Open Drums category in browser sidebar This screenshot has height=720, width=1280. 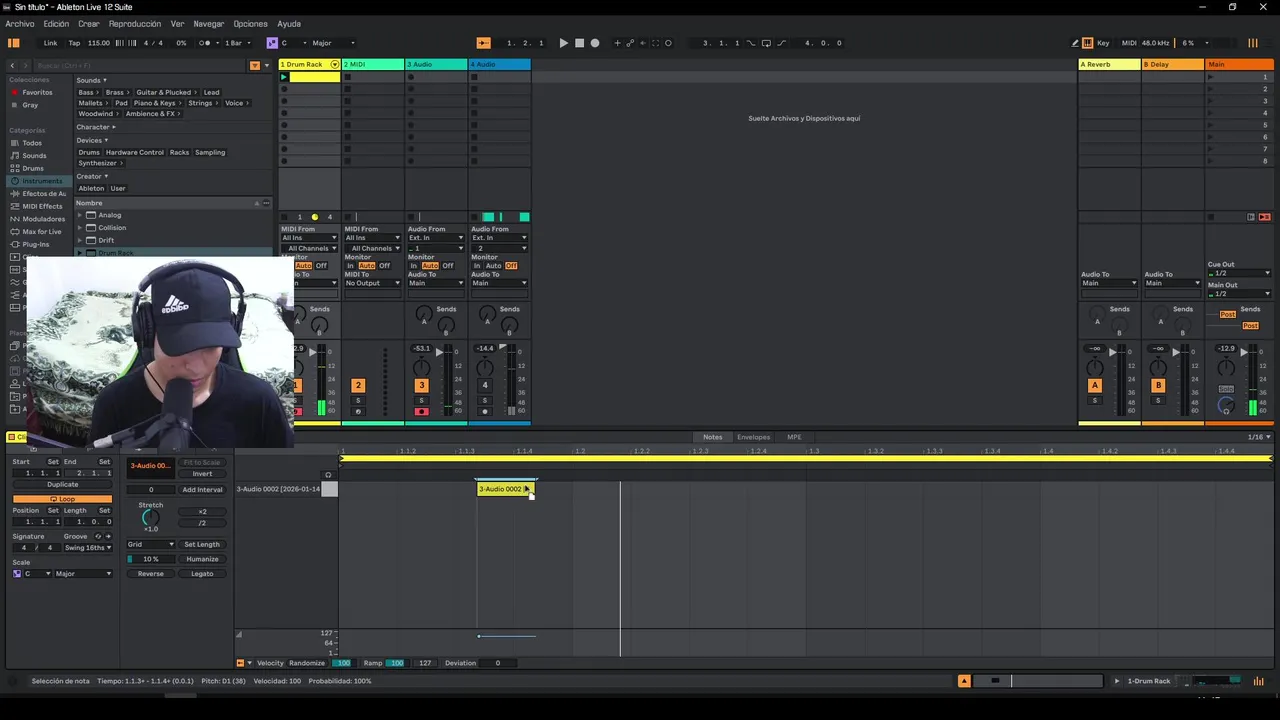pyautogui.click(x=33, y=168)
